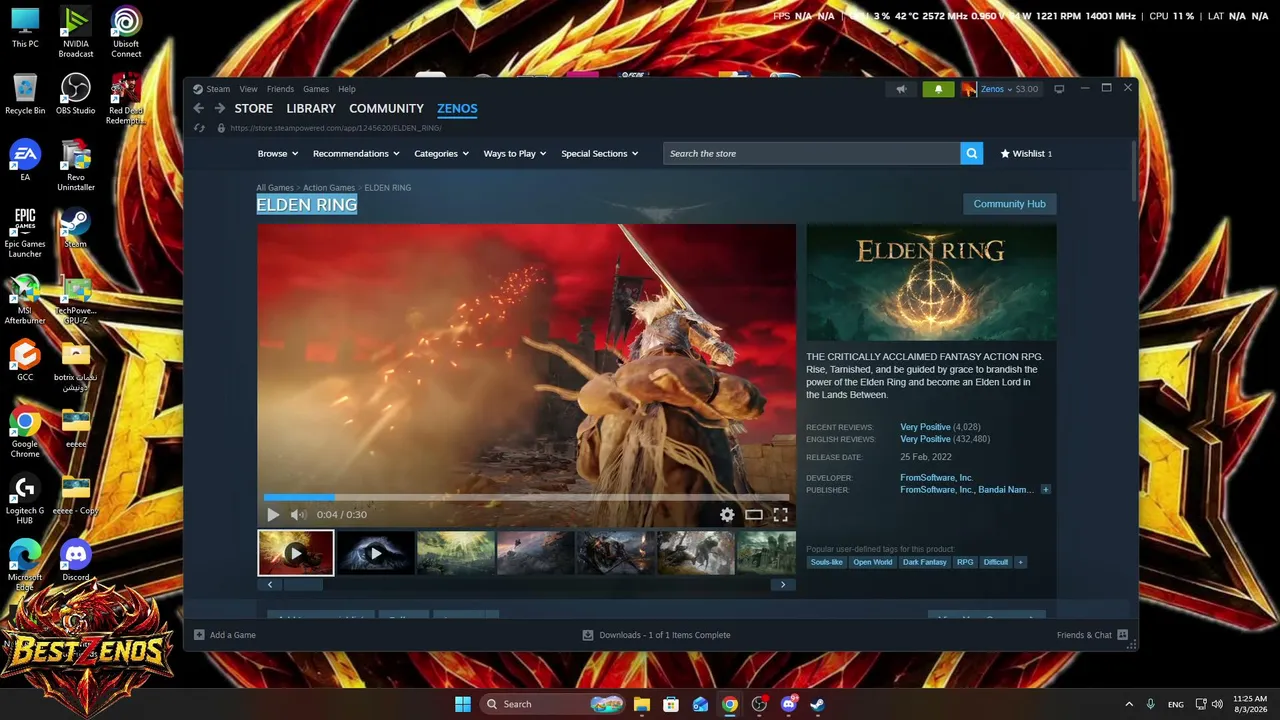Image resolution: width=1280 pixels, height=720 pixels.
Task: Open the MSI Afterburner desktop icon
Action: point(25,299)
